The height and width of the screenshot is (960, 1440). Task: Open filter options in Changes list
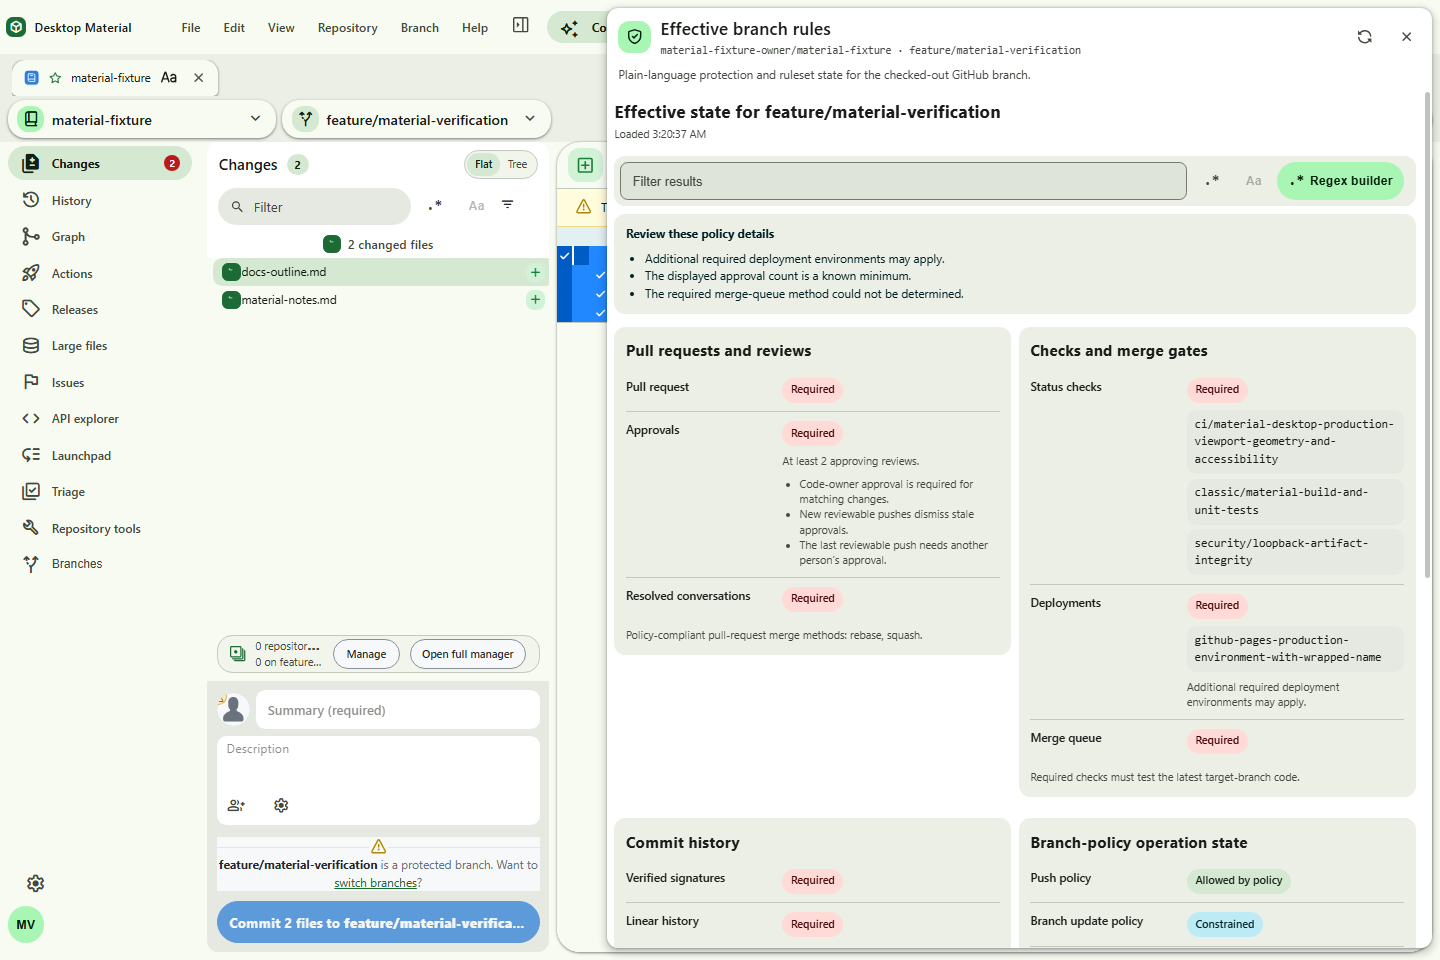pyautogui.click(x=508, y=205)
